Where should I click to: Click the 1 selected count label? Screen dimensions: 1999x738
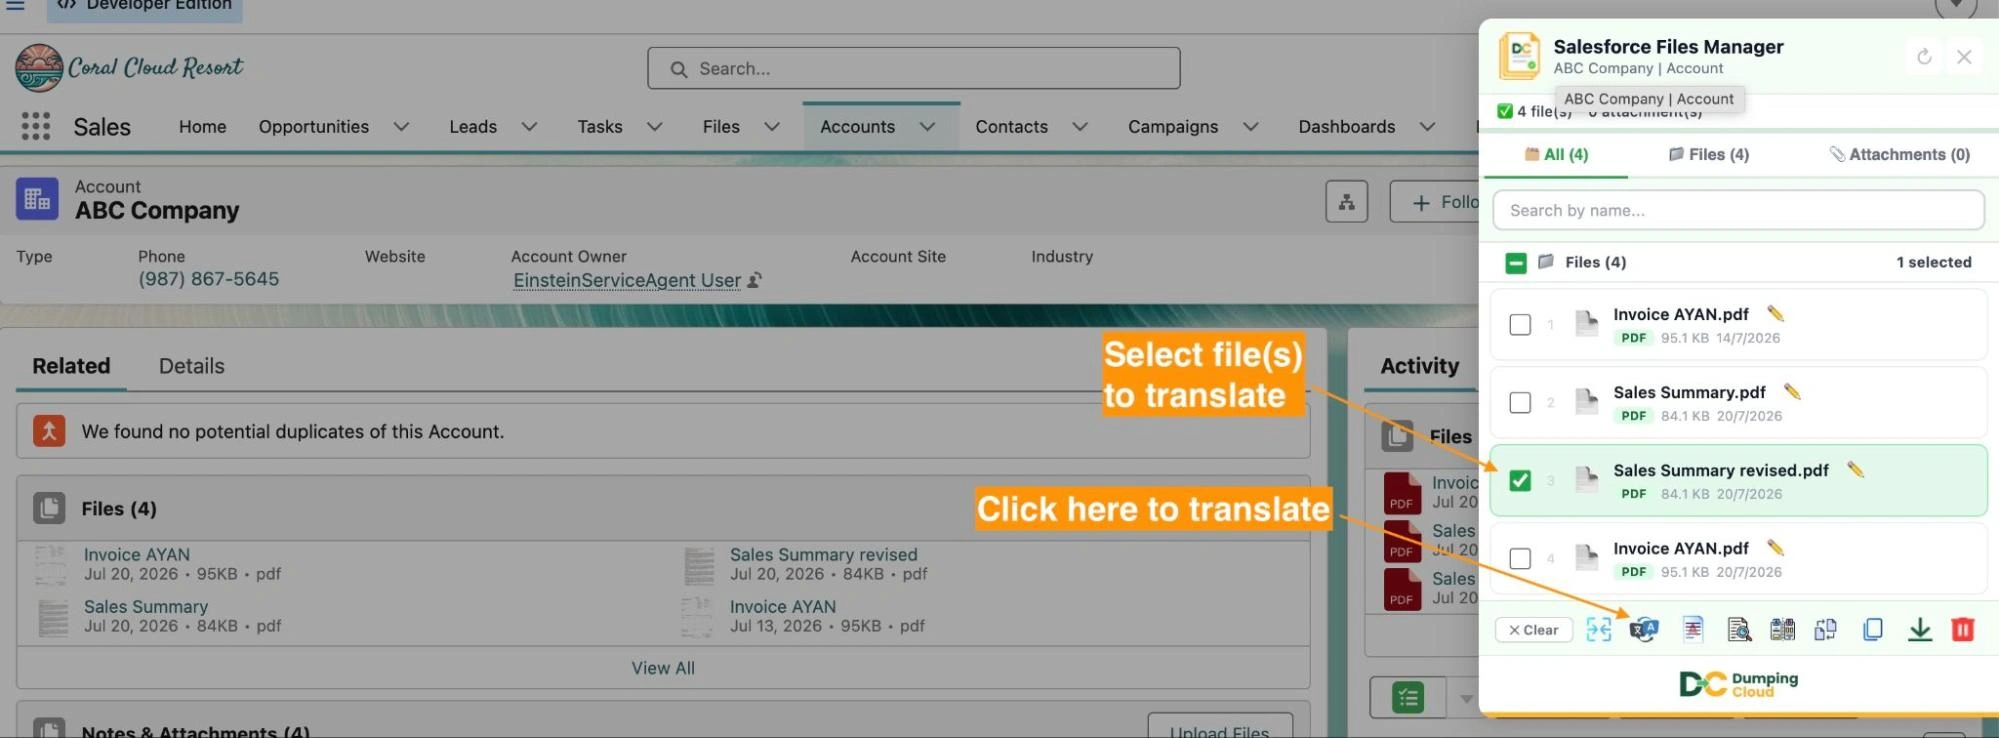(1934, 262)
